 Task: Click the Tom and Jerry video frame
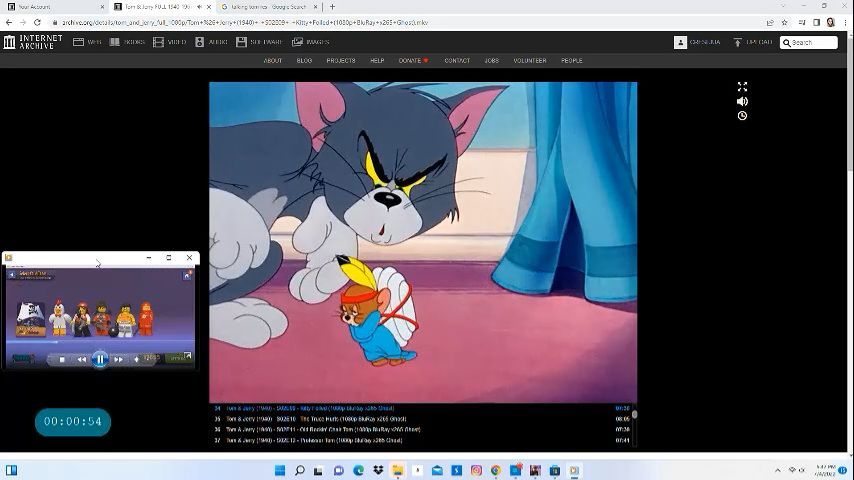(x=423, y=242)
